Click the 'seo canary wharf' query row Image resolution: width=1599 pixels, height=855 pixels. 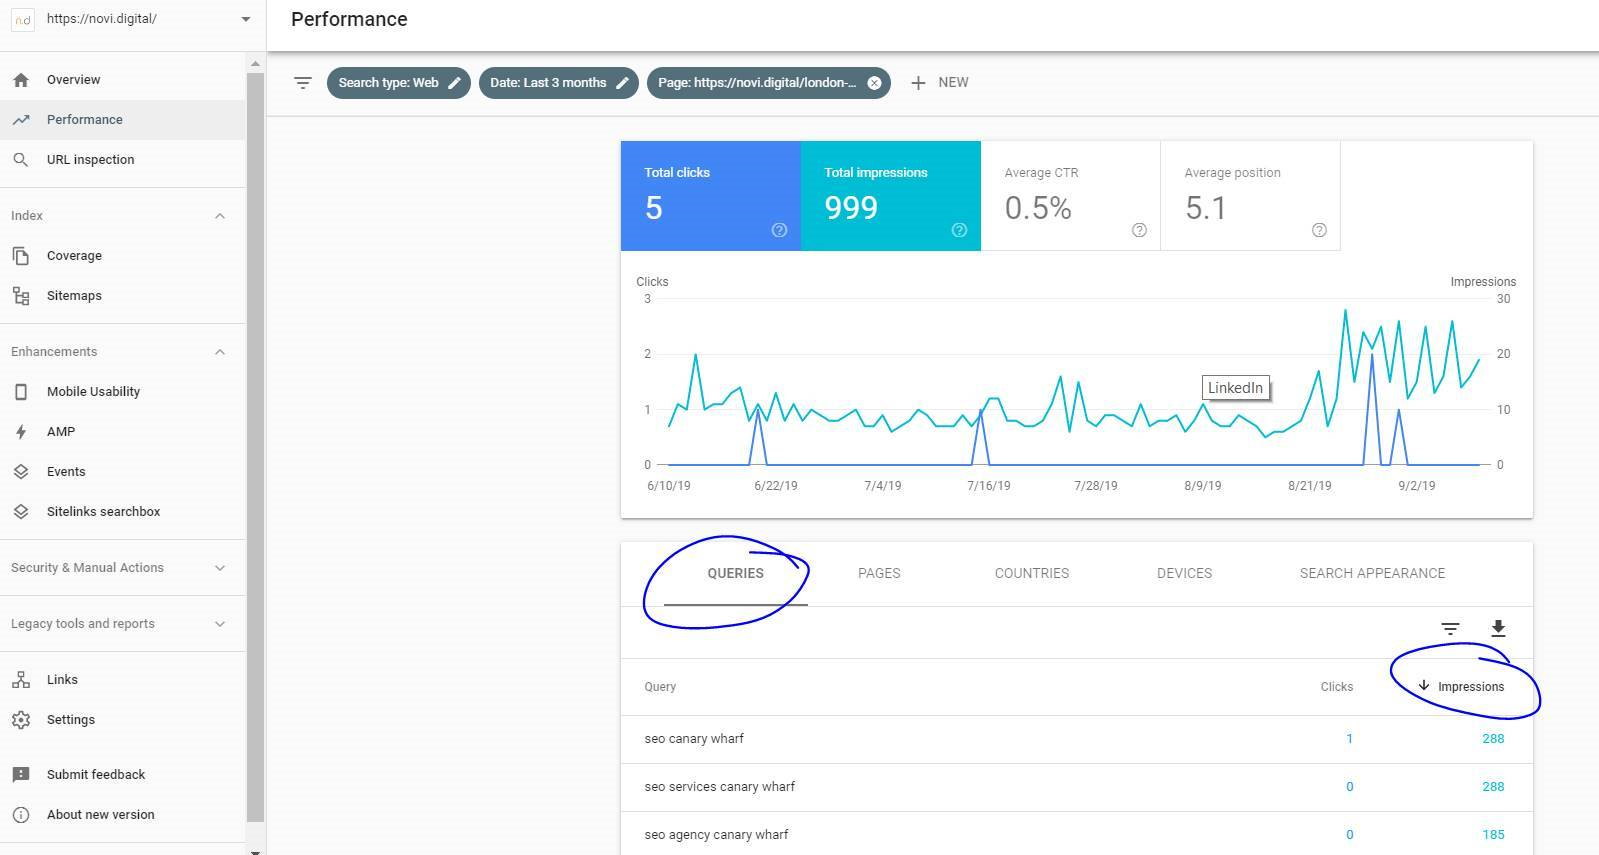coord(1076,739)
